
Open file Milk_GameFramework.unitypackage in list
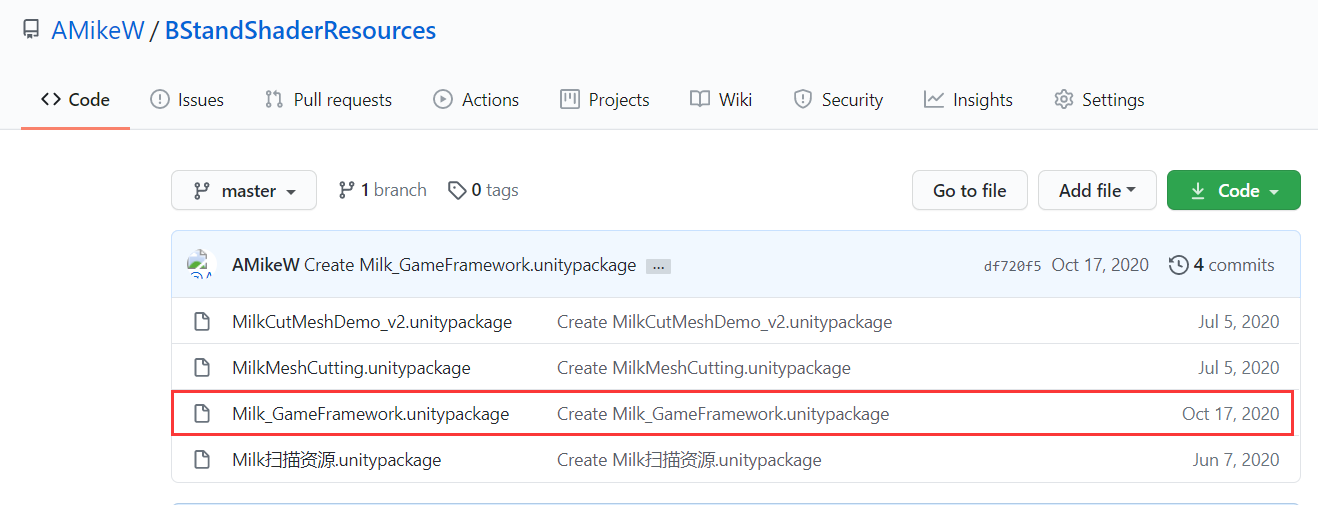[371, 414]
